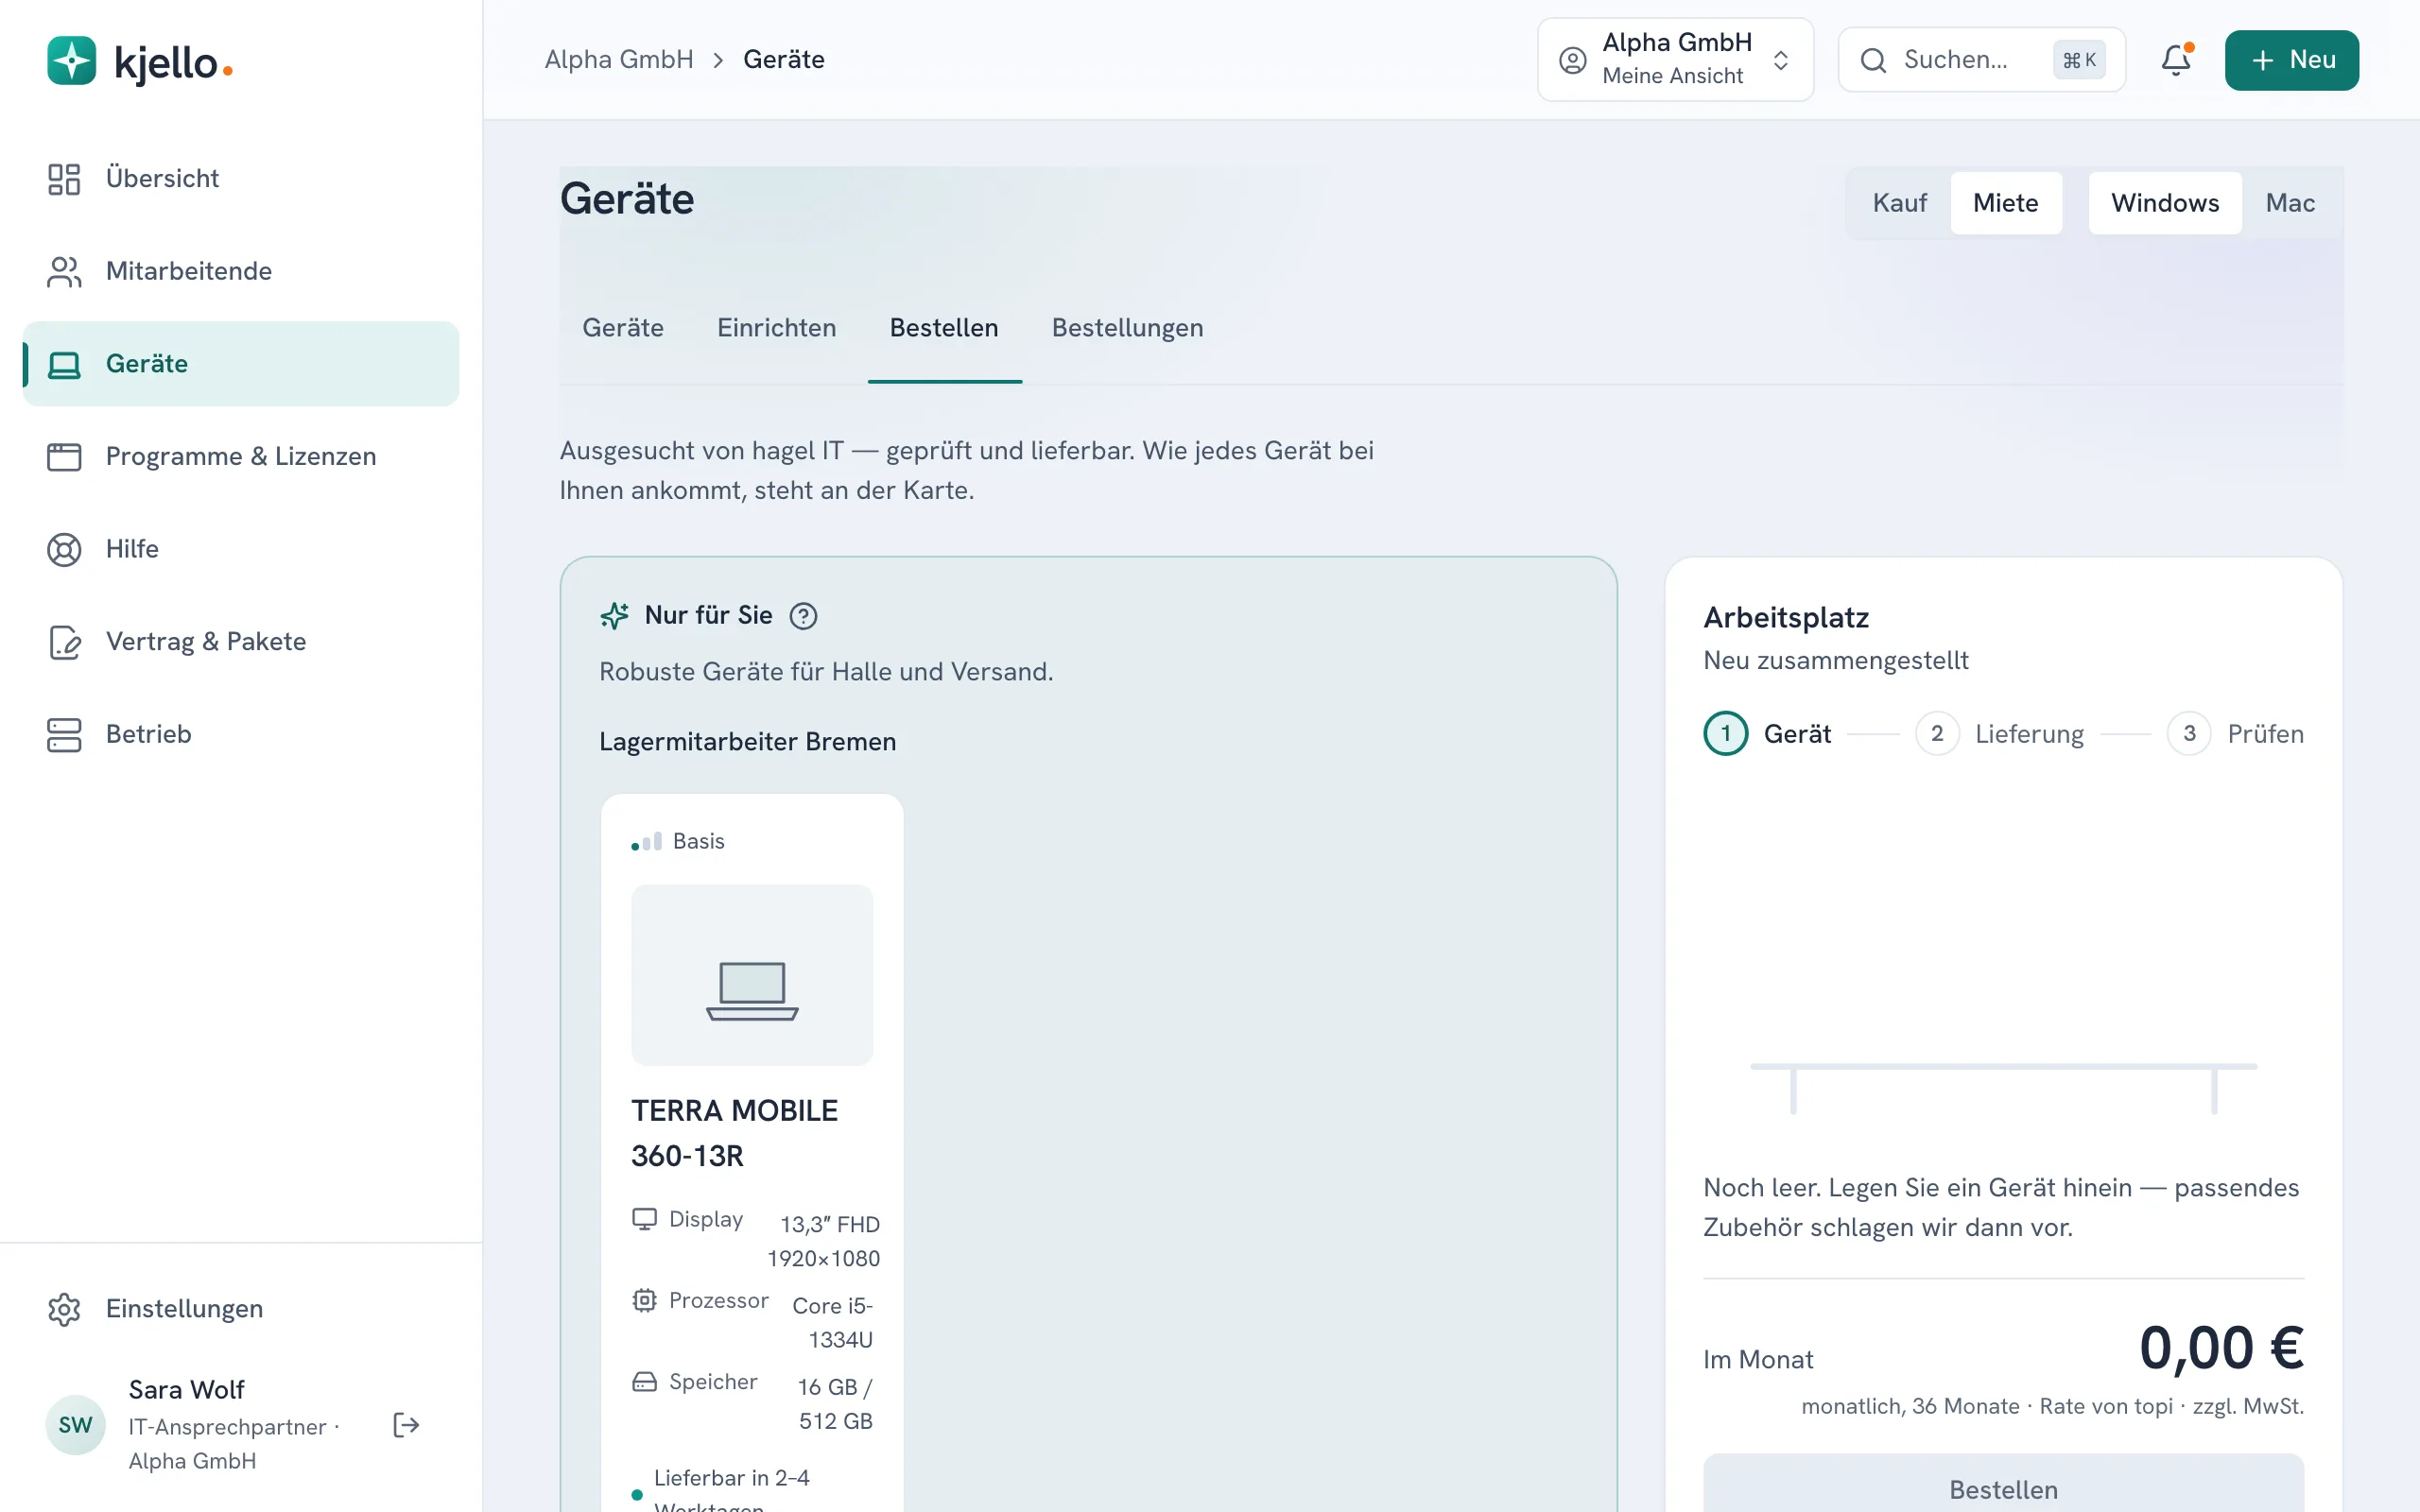The image size is (2420, 1512).
Task: Open the Alpha GmbH view switcher
Action: pos(1675,60)
